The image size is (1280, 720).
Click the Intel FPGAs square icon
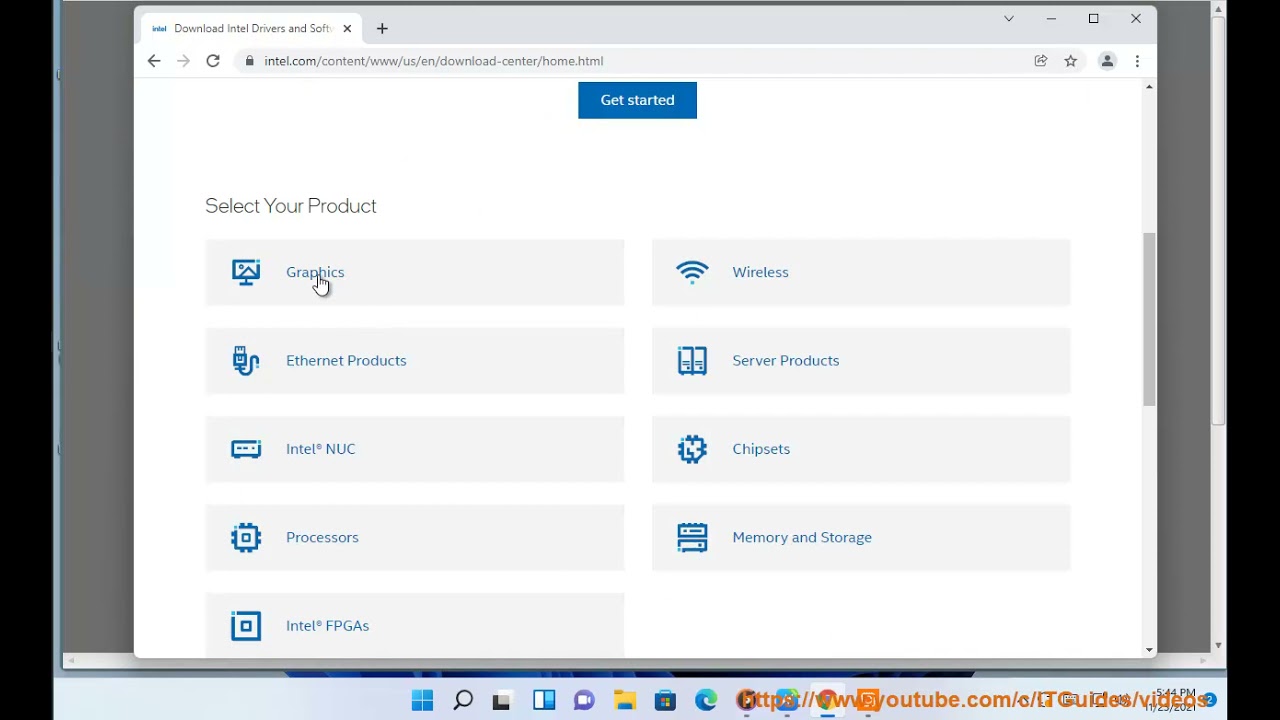click(246, 626)
